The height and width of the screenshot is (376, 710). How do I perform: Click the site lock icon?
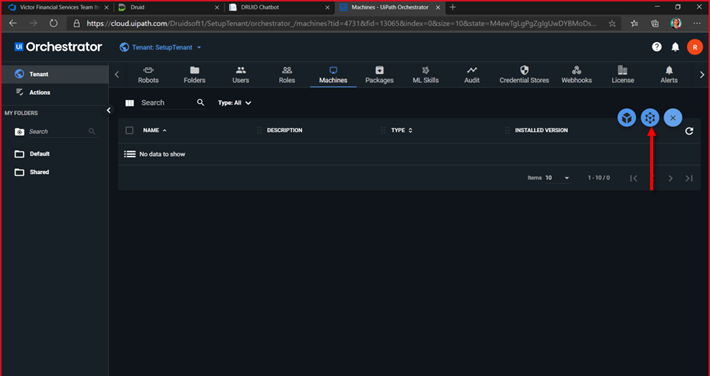pos(77,24)
